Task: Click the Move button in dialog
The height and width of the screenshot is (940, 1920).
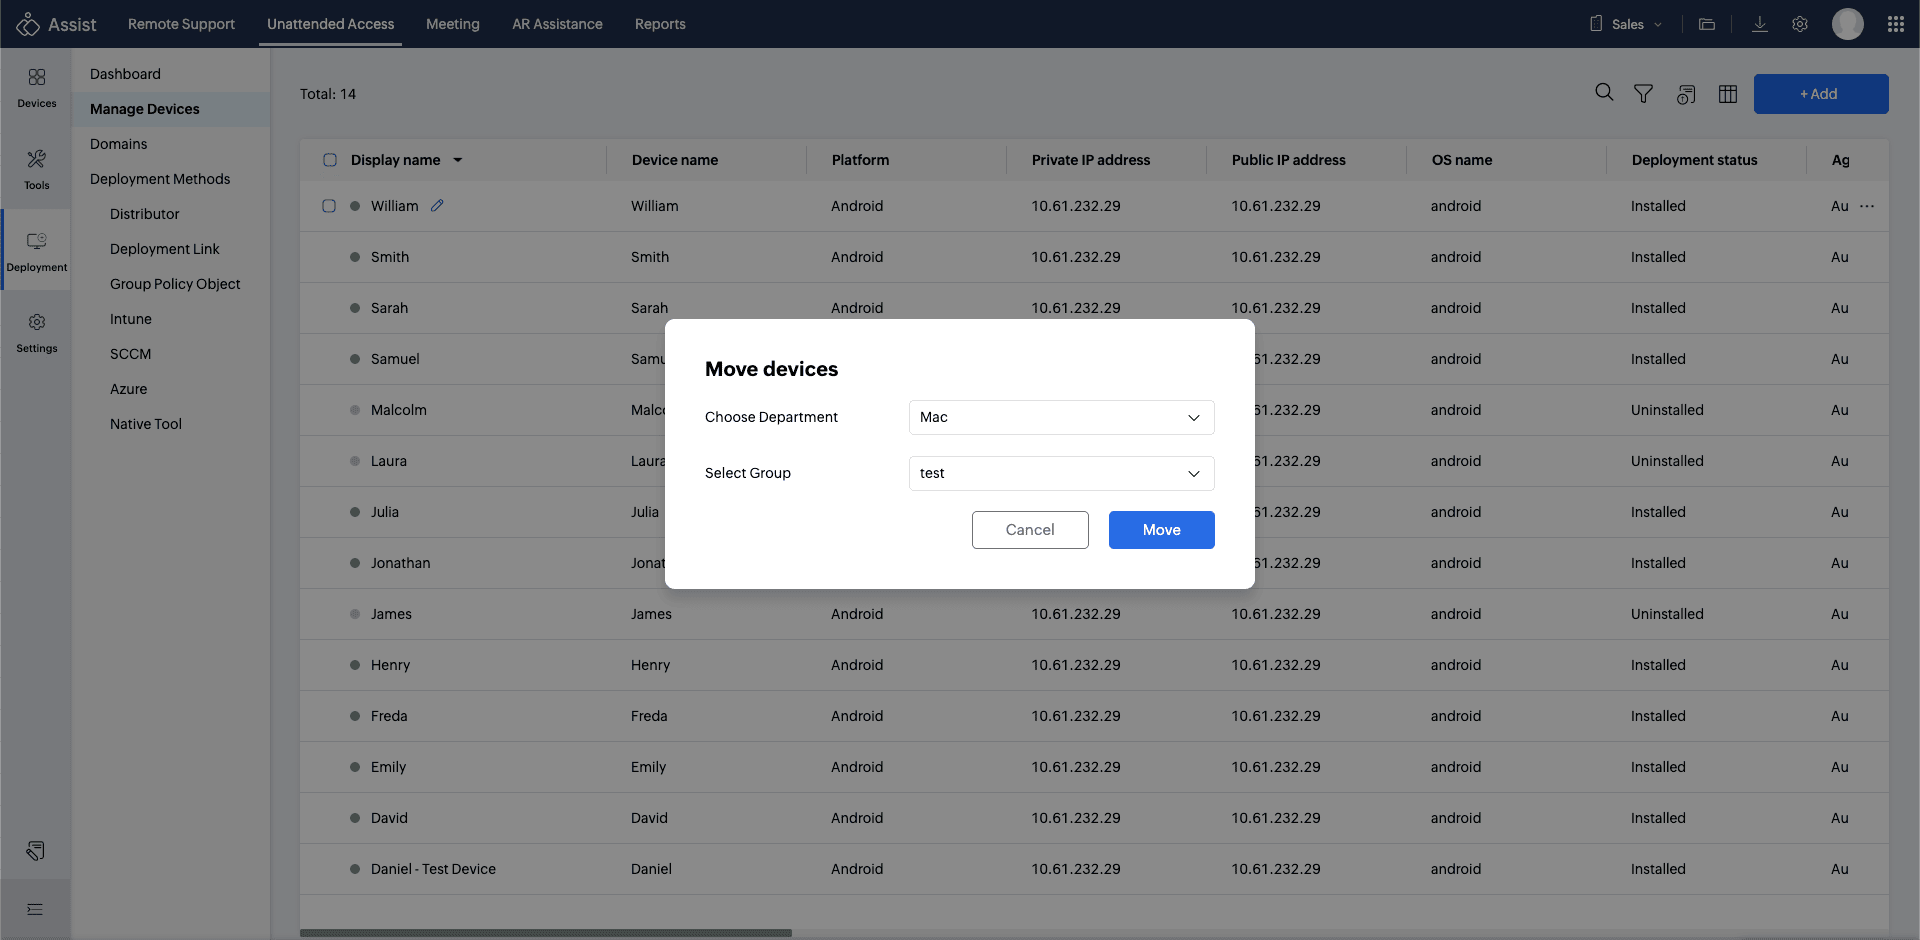Action: point(1161,530)
